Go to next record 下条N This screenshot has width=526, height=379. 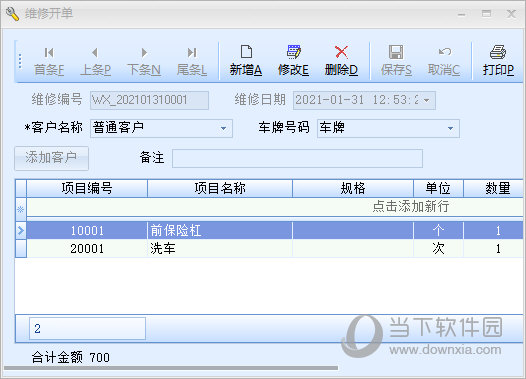coord(144,61)
